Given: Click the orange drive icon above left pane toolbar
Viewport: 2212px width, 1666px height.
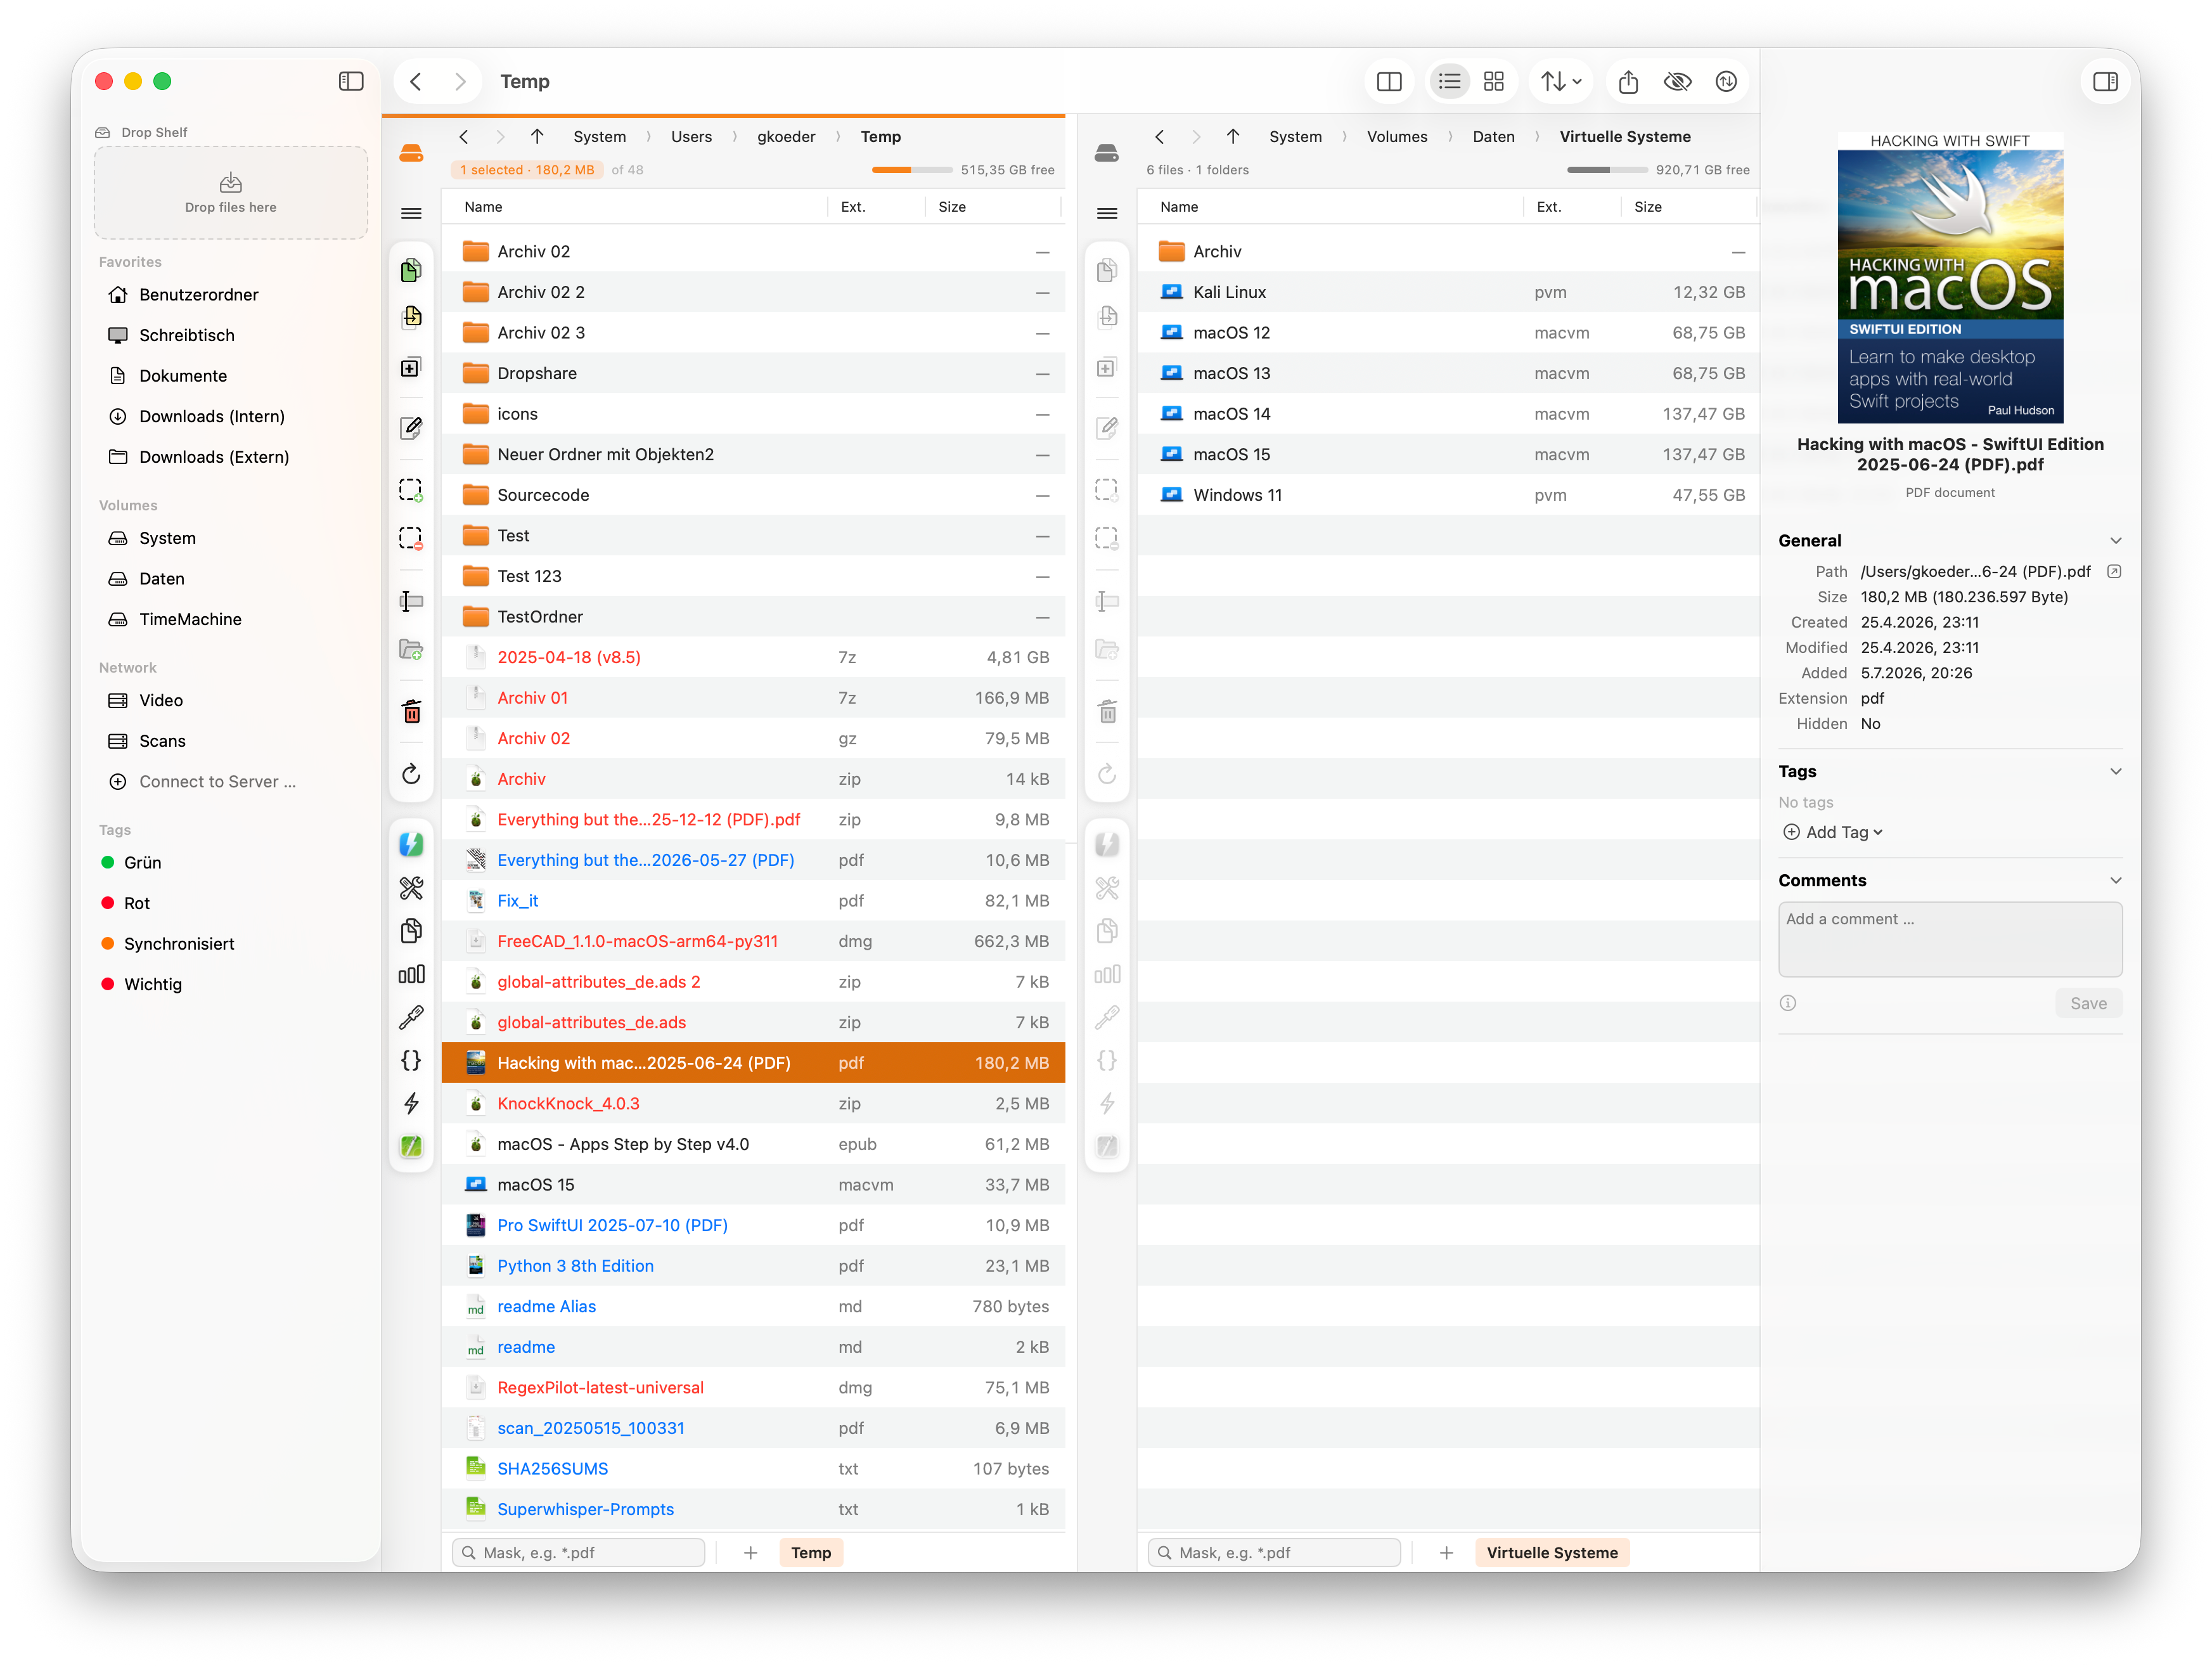Looking at the screenshot, I should pyautogui.click(x=411, y=153).
